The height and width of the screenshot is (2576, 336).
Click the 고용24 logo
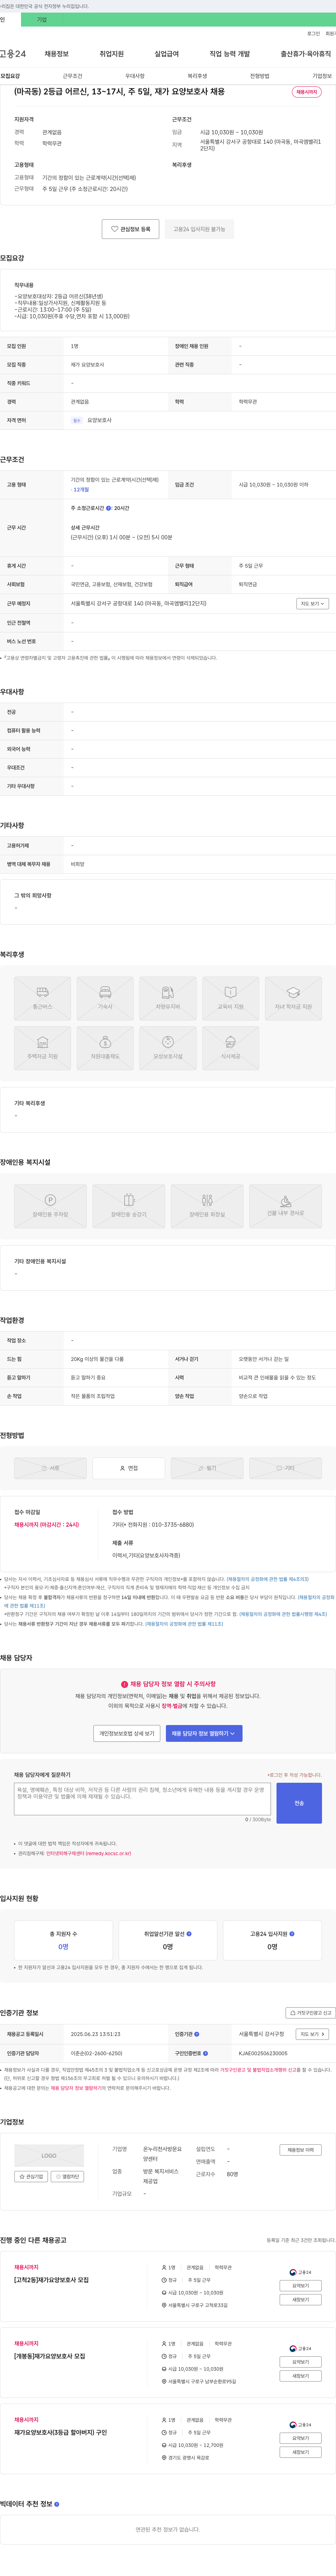[x=13, y=54]
